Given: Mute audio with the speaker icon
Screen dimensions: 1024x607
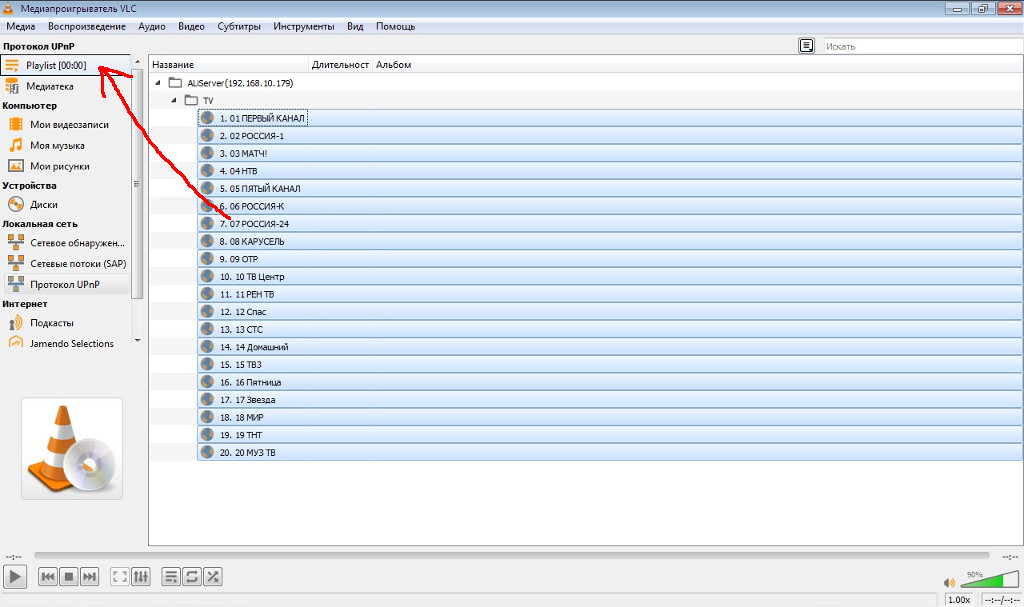Looking at the screenshot, I should pyautogui.click(x=949, y=582).
